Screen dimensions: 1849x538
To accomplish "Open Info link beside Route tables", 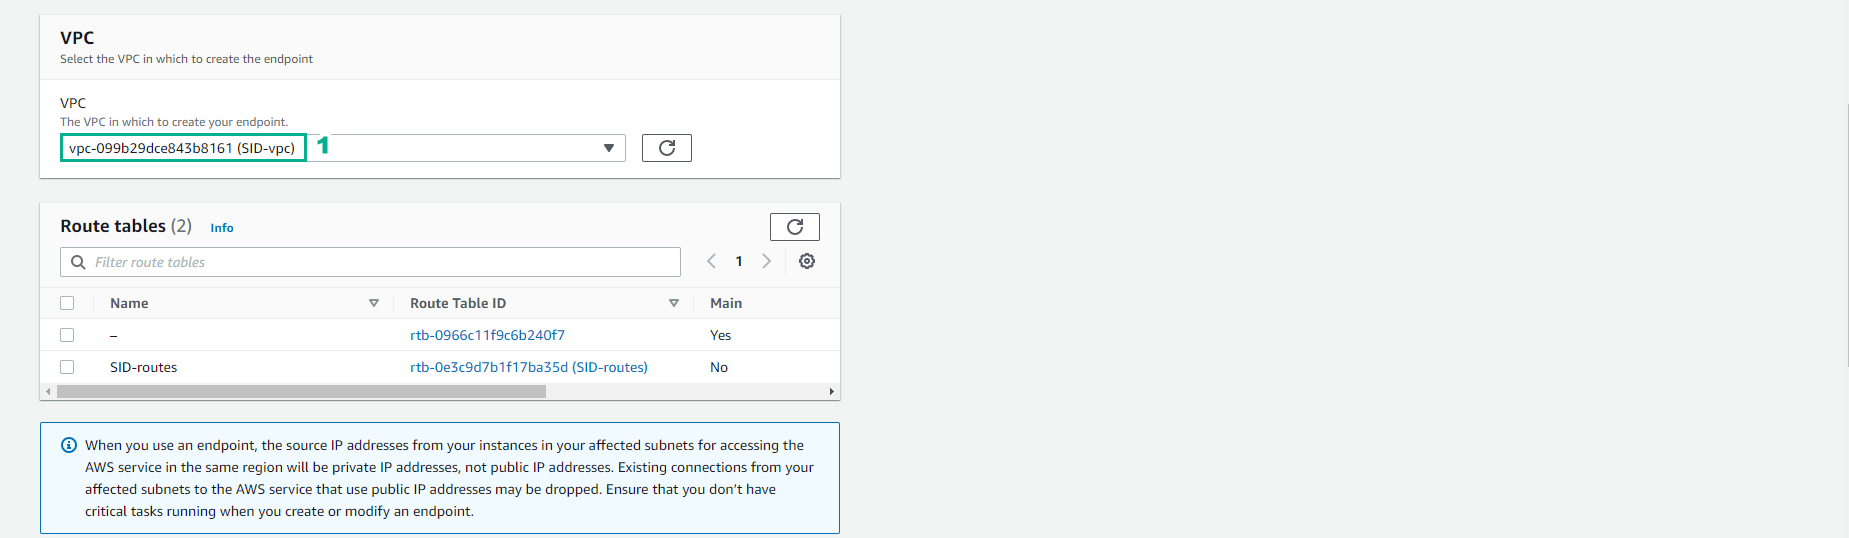I will [x=221, y=228].
